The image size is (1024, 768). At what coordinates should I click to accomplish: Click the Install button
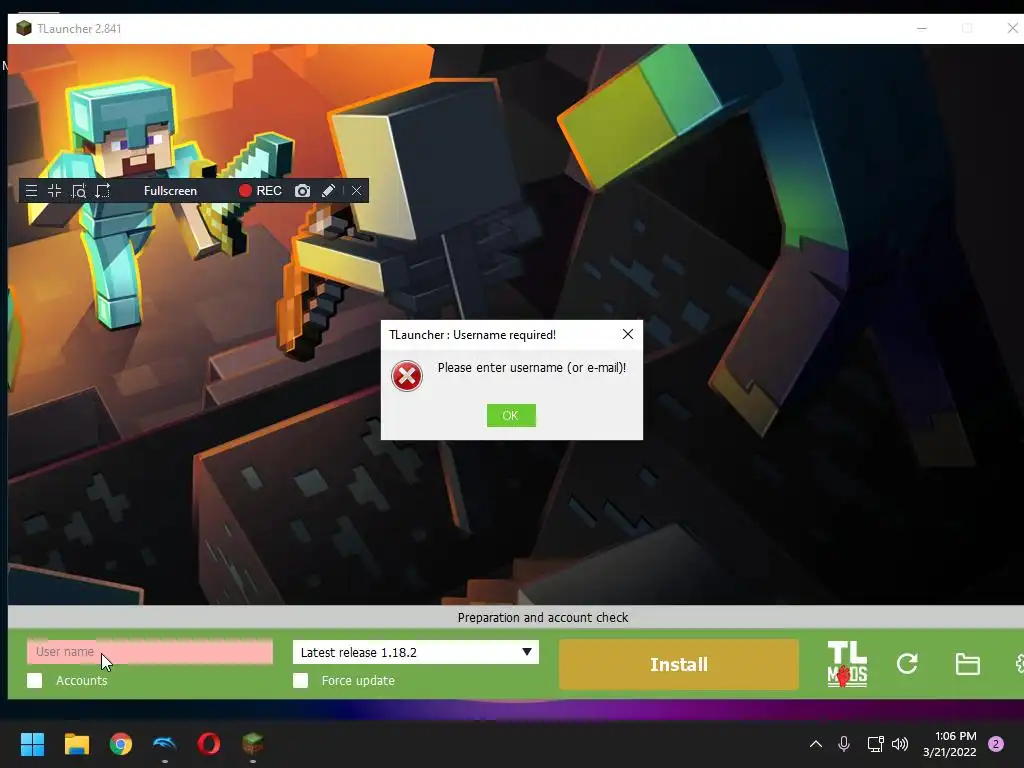click(x=679, y=664)
